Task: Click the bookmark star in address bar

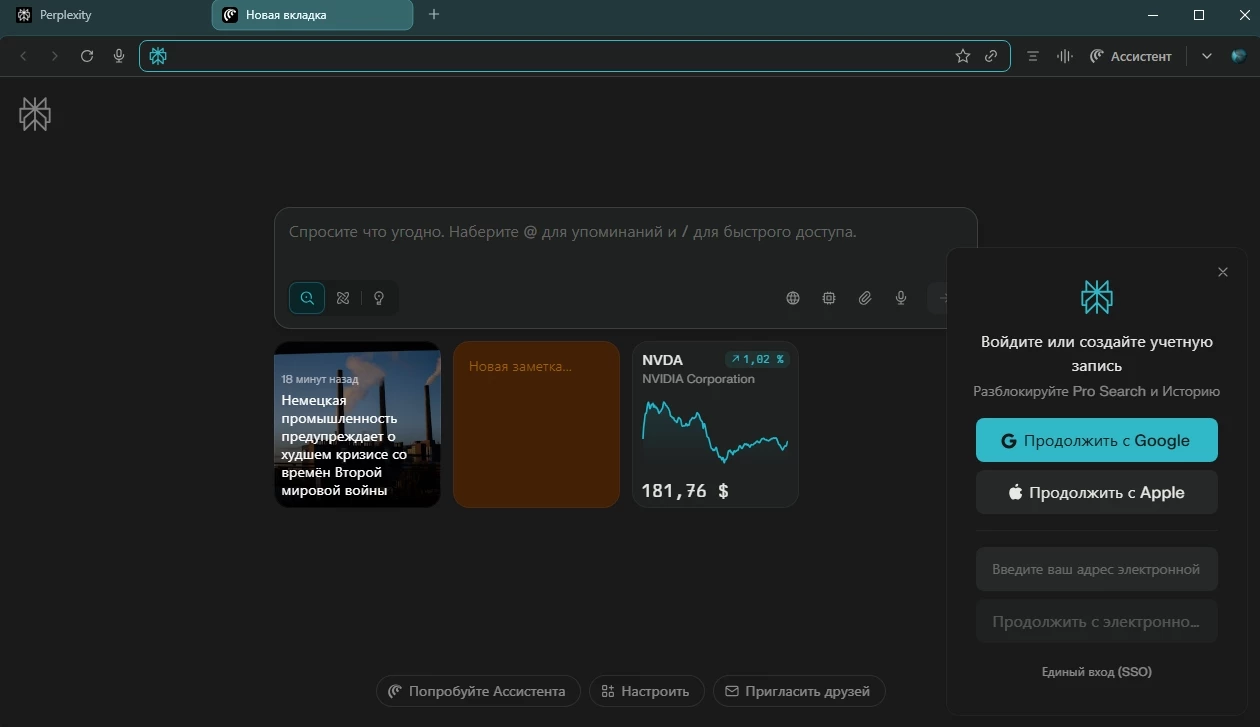Action: (x=962, y=56)
